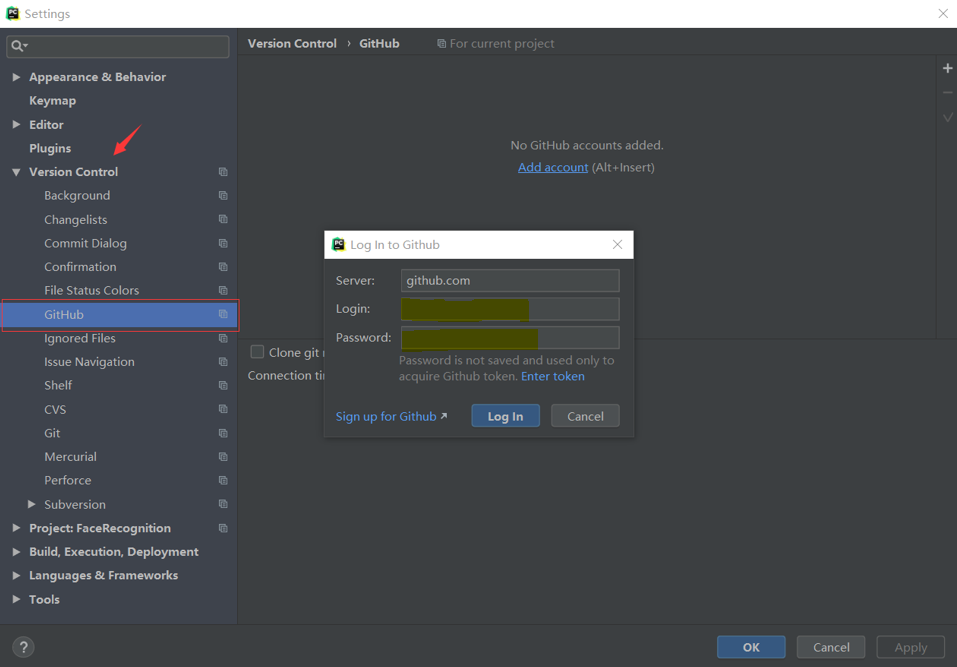
Task: Click project-level icon beside Ignored Files row
Action: point(223,338)
